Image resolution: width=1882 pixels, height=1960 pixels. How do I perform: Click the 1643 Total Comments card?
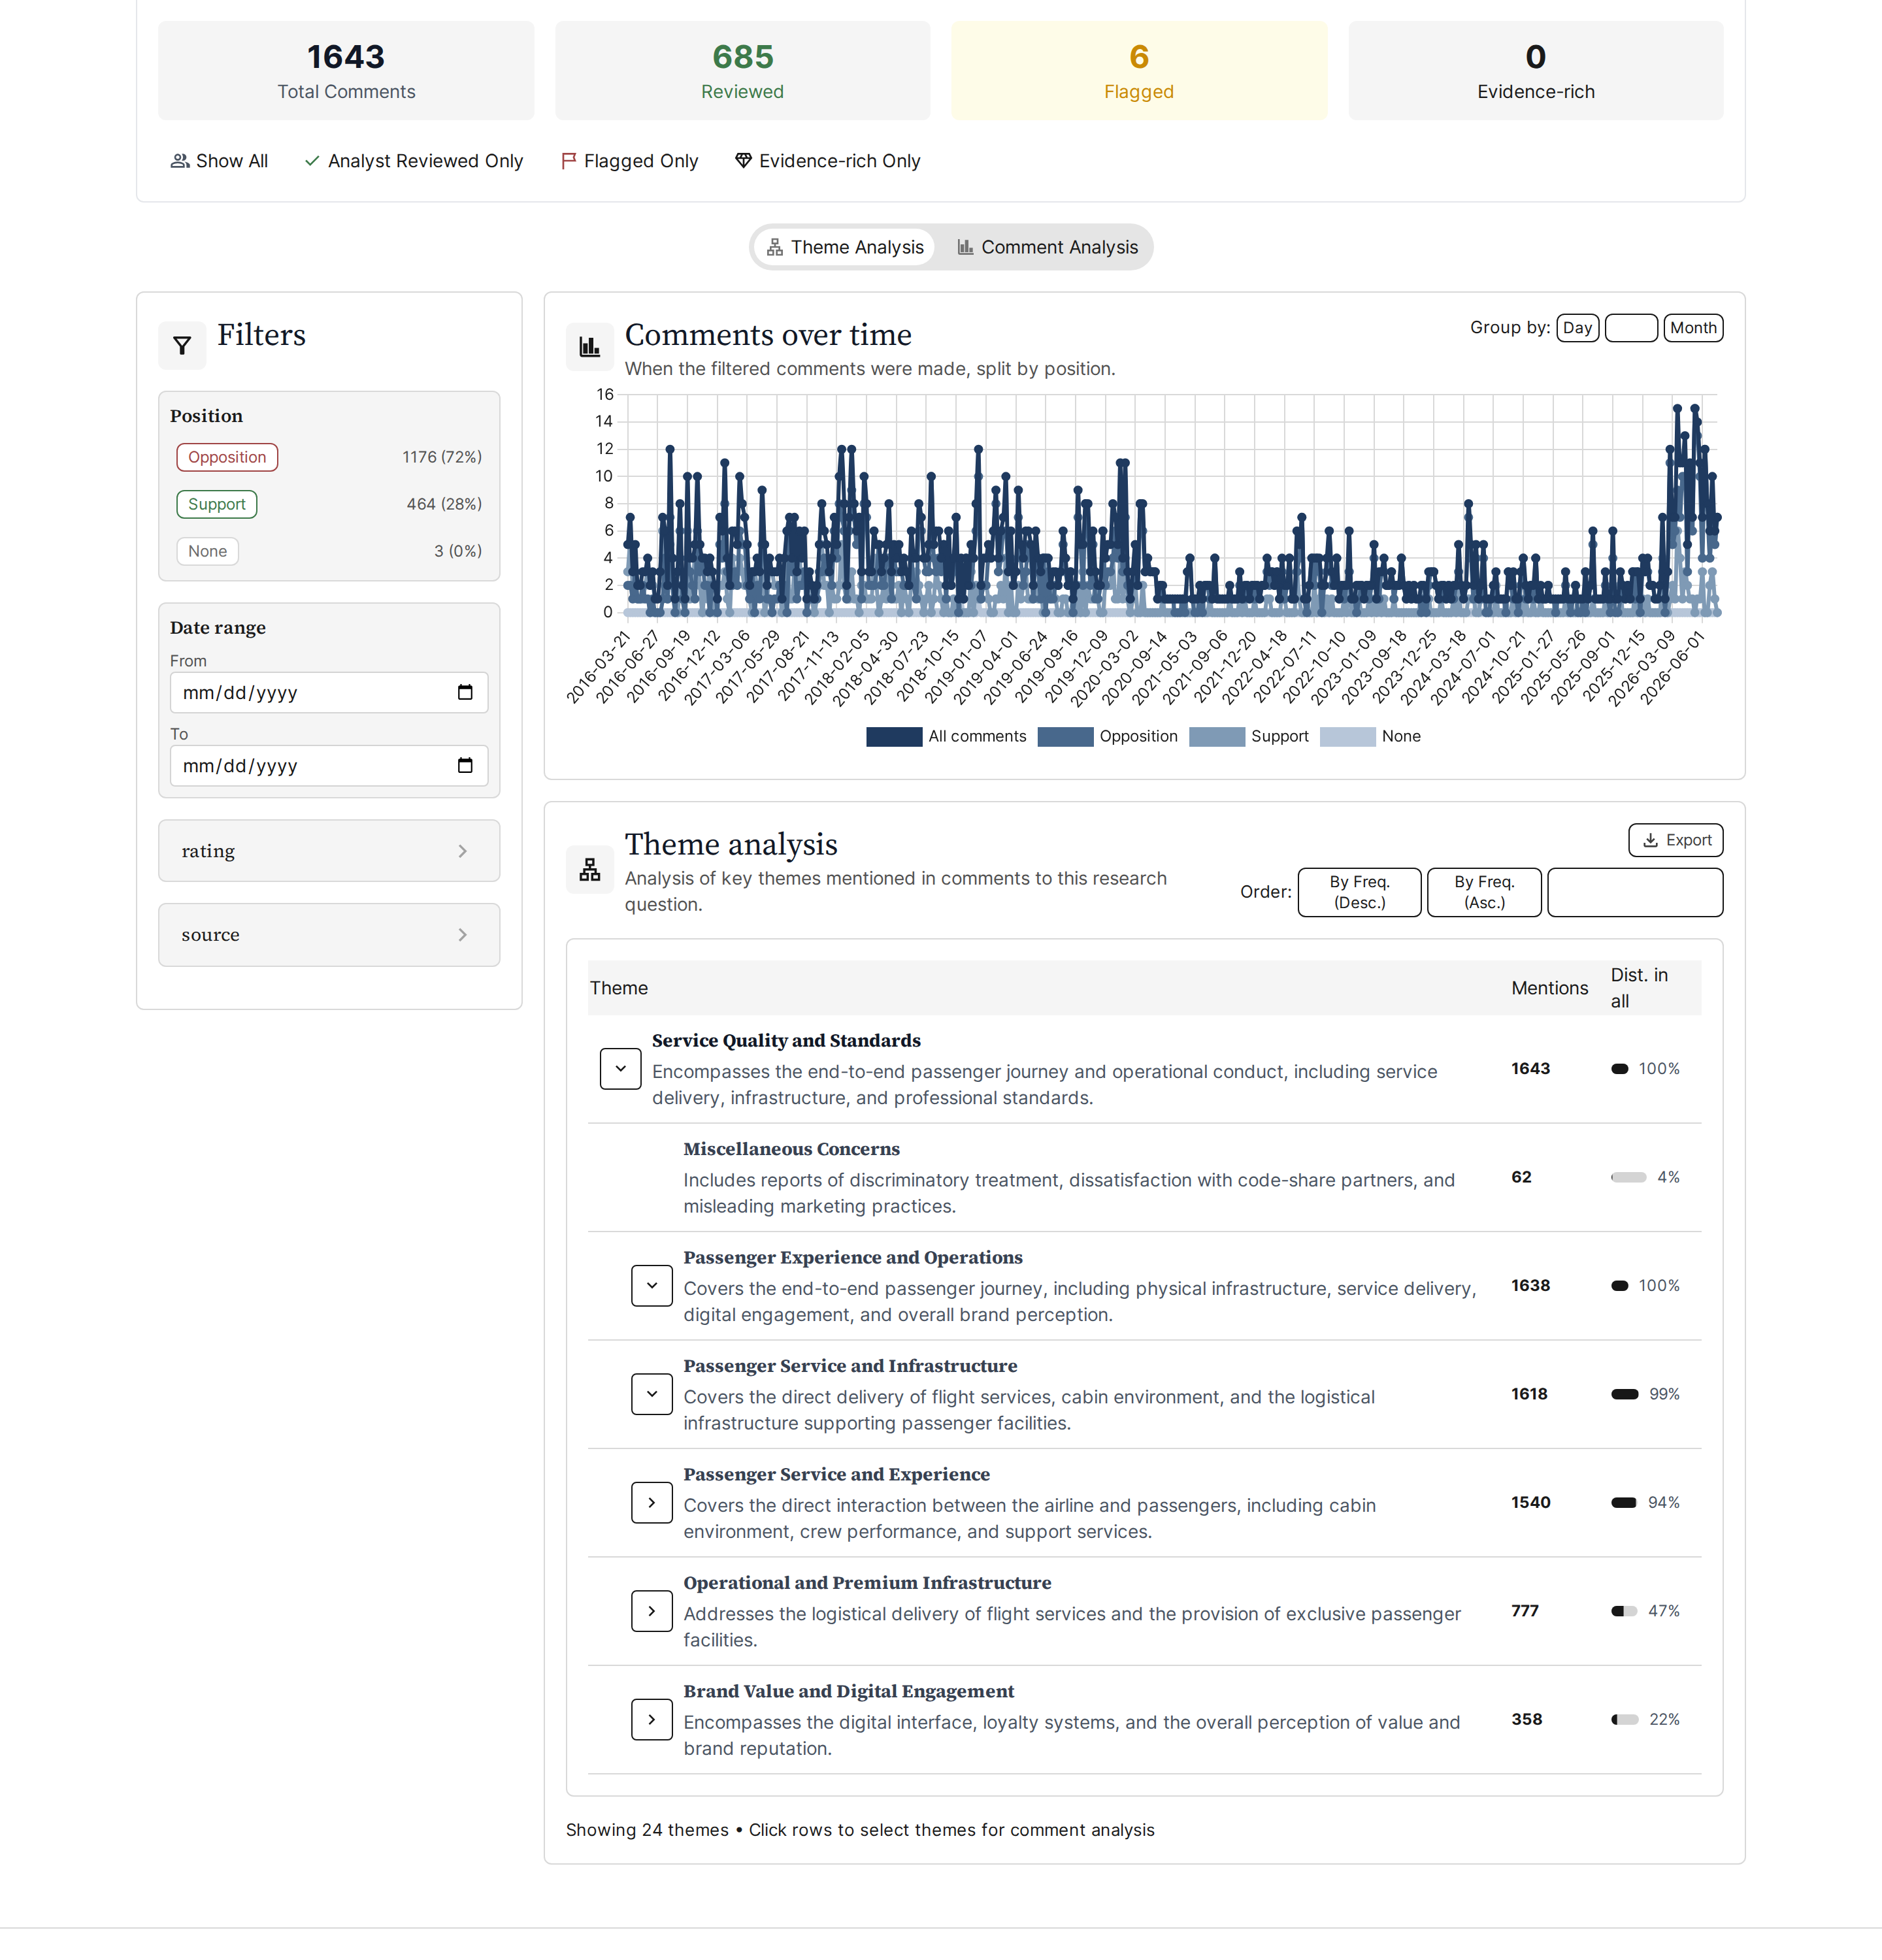[x=346, y=71]
